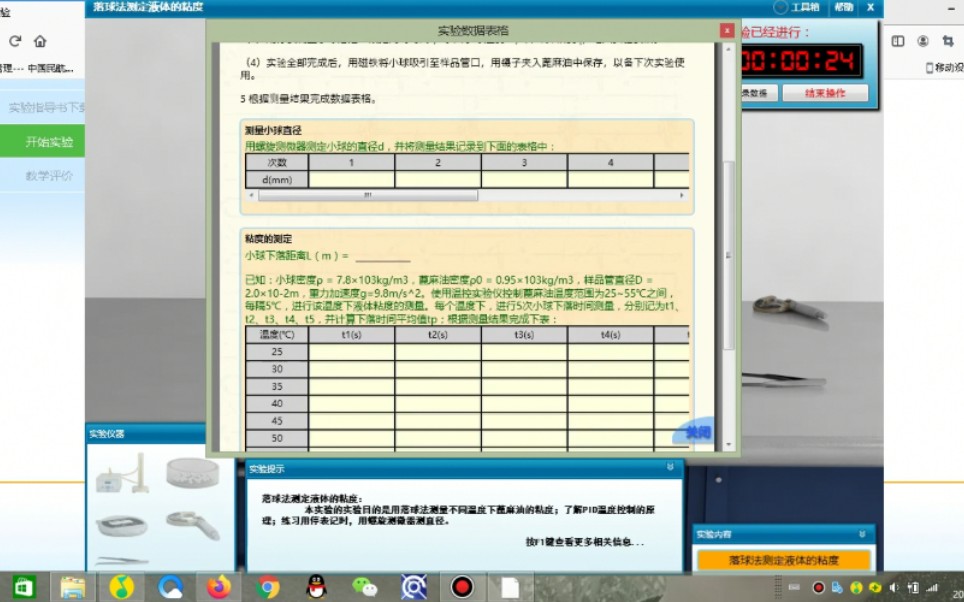
Task: Toggle the 中 input method indicator
Action: [794, 587]
